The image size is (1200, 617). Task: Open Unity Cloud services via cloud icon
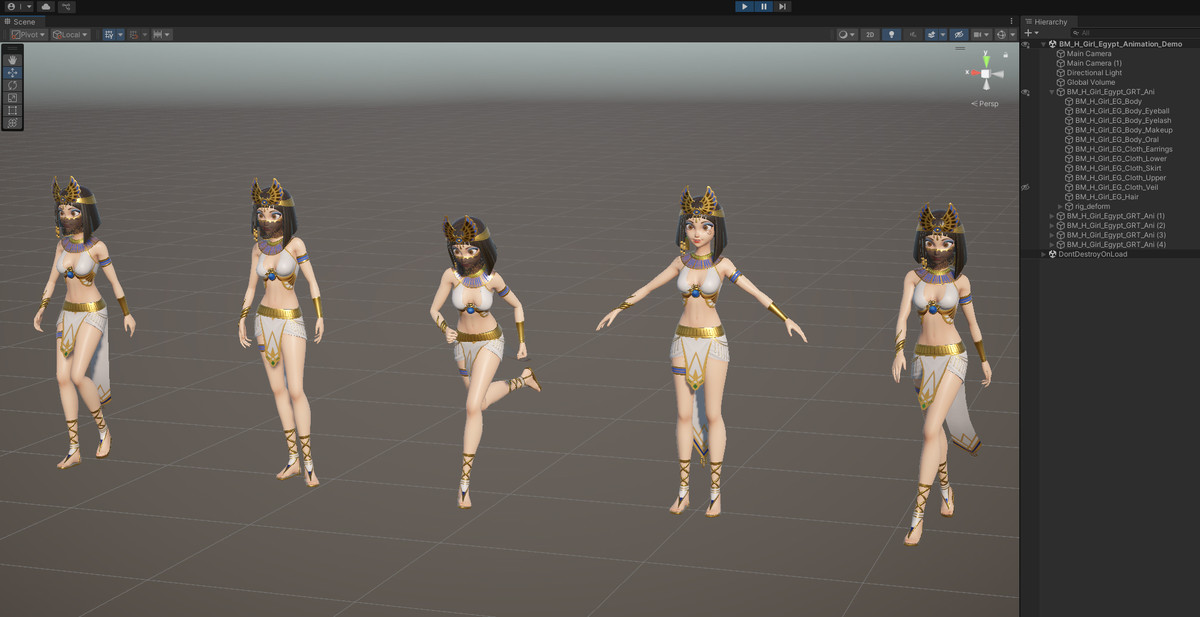coord(46,6)
